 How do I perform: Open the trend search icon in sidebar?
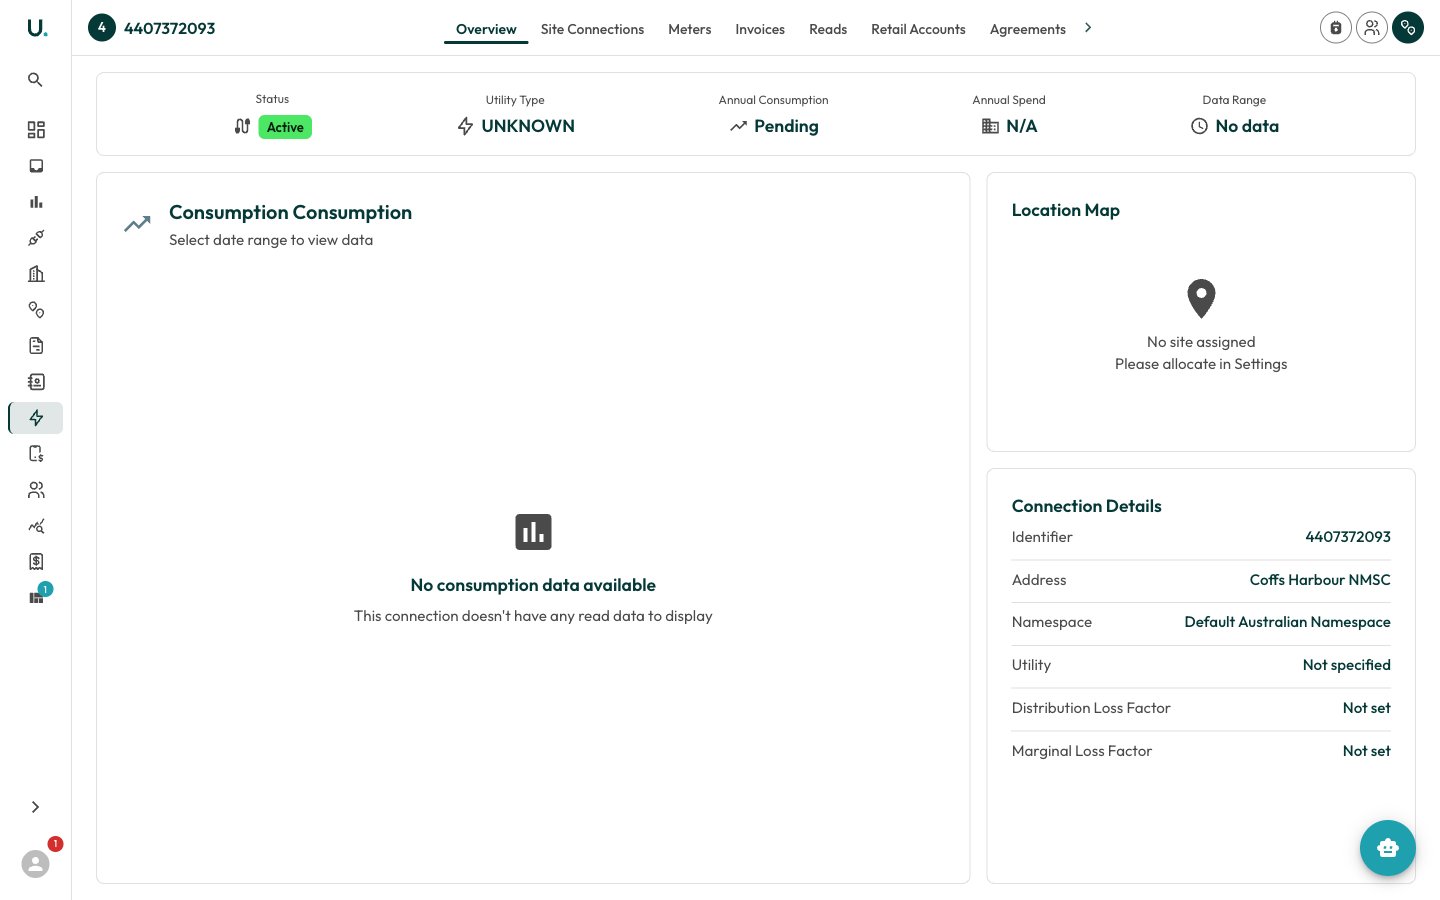pyautogui.click(x=36, y=526)
